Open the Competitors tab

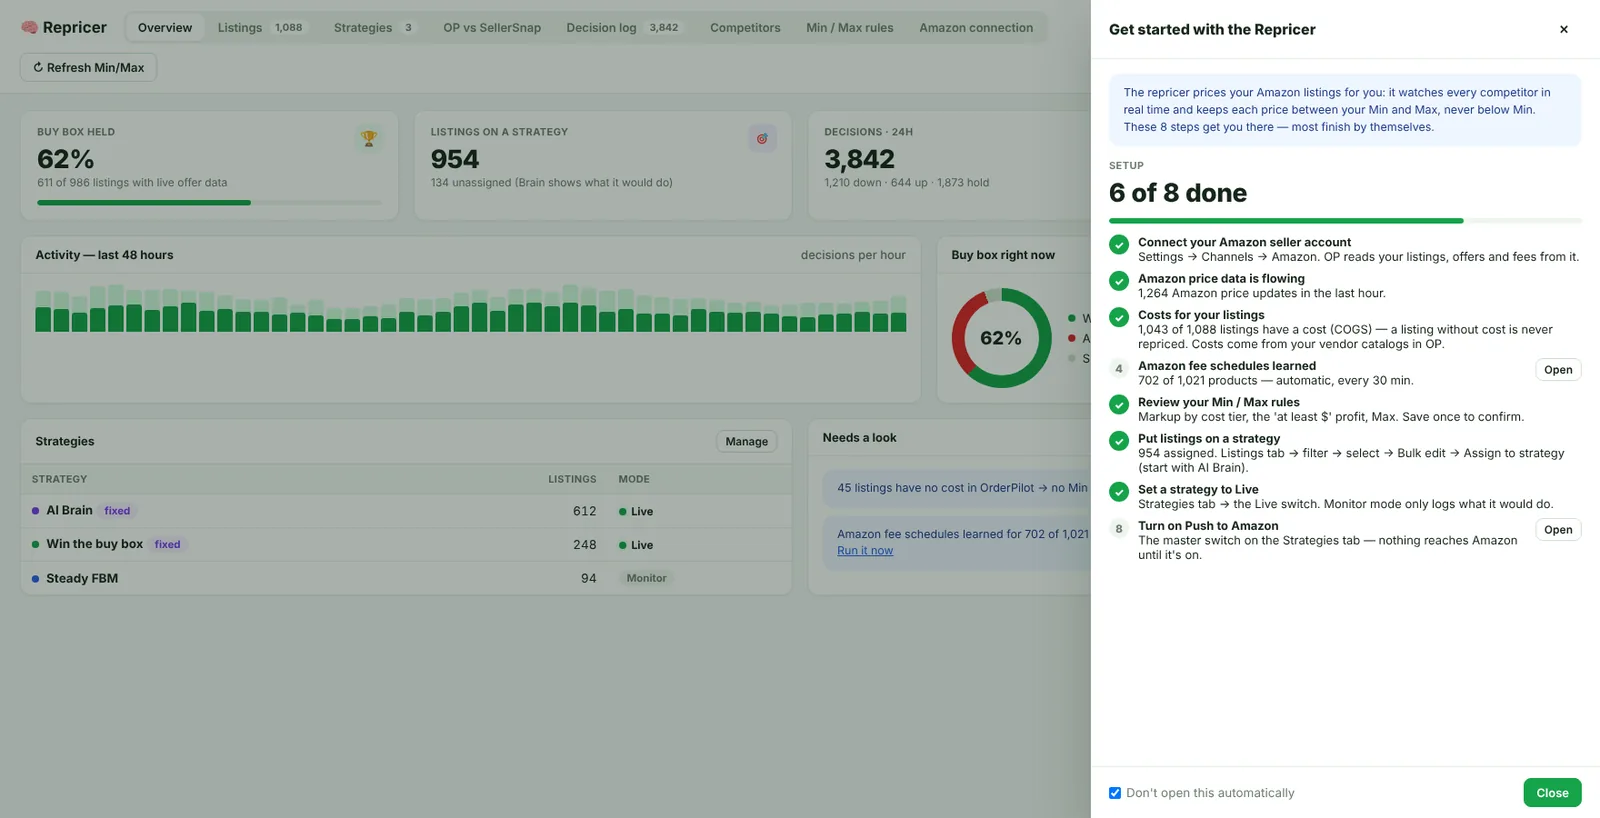745,28
